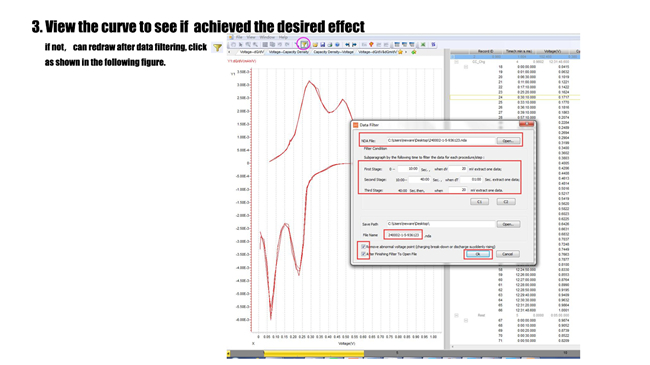This screenshot has width=650, height=365.
Task: Click Open next to the Save Path field
Action: click(508, 224)
